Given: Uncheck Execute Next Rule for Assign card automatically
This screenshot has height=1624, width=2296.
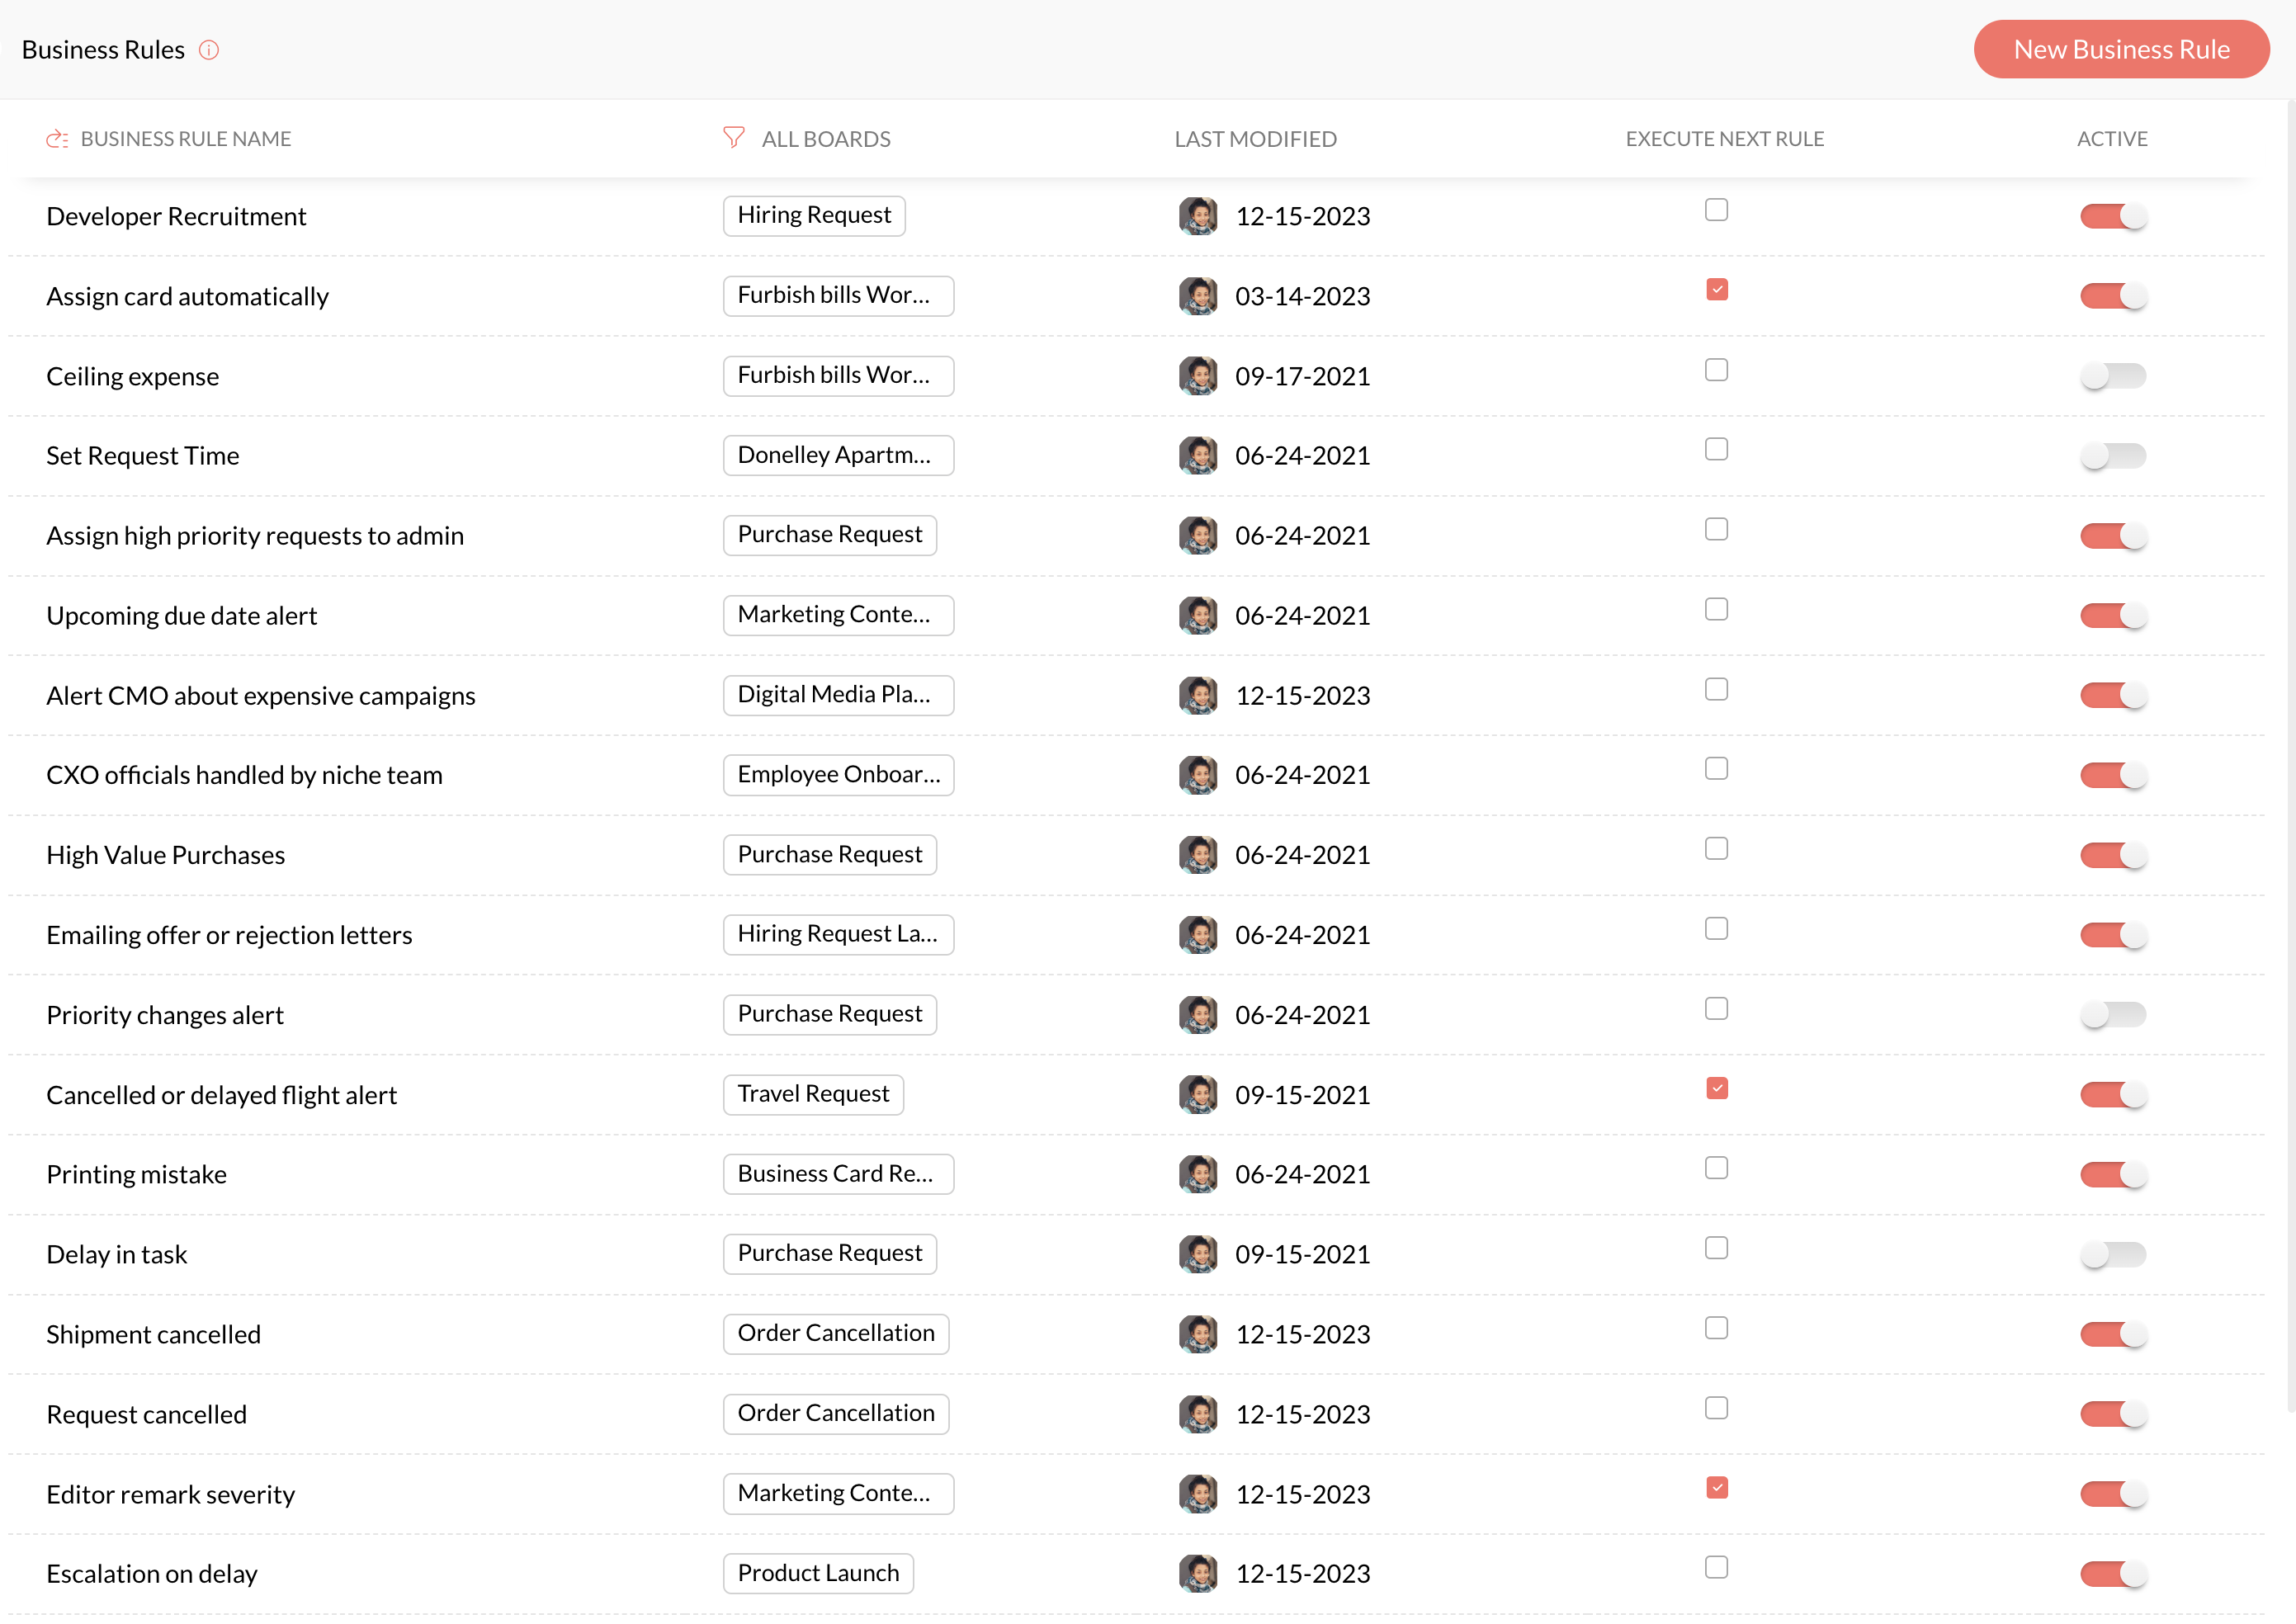Looking at the screenshot, I should 1716,290.
